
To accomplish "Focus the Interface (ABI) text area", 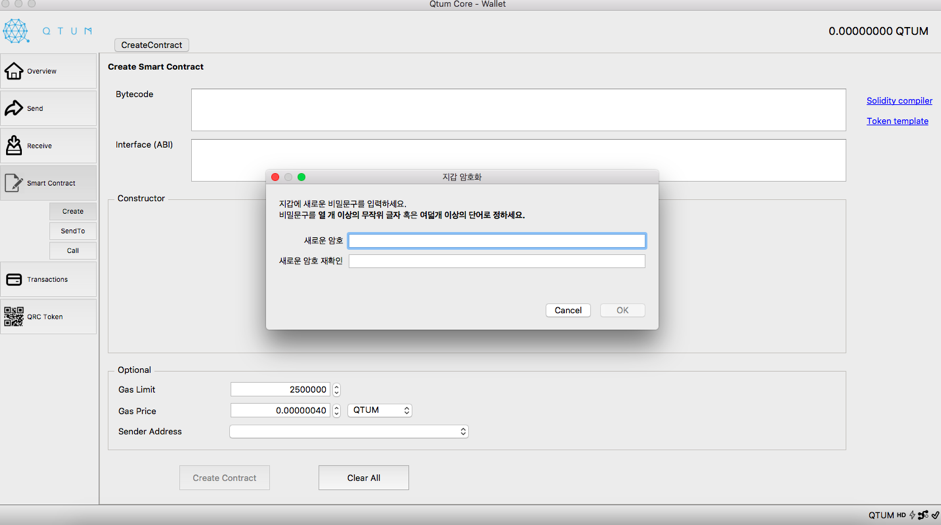I will click(x=519, y=160).
